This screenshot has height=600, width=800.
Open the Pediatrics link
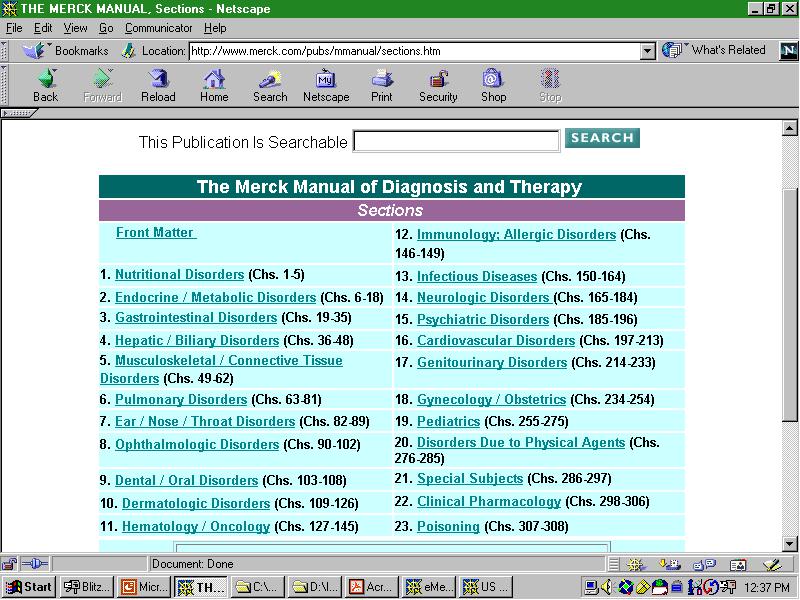coord(448,421)
